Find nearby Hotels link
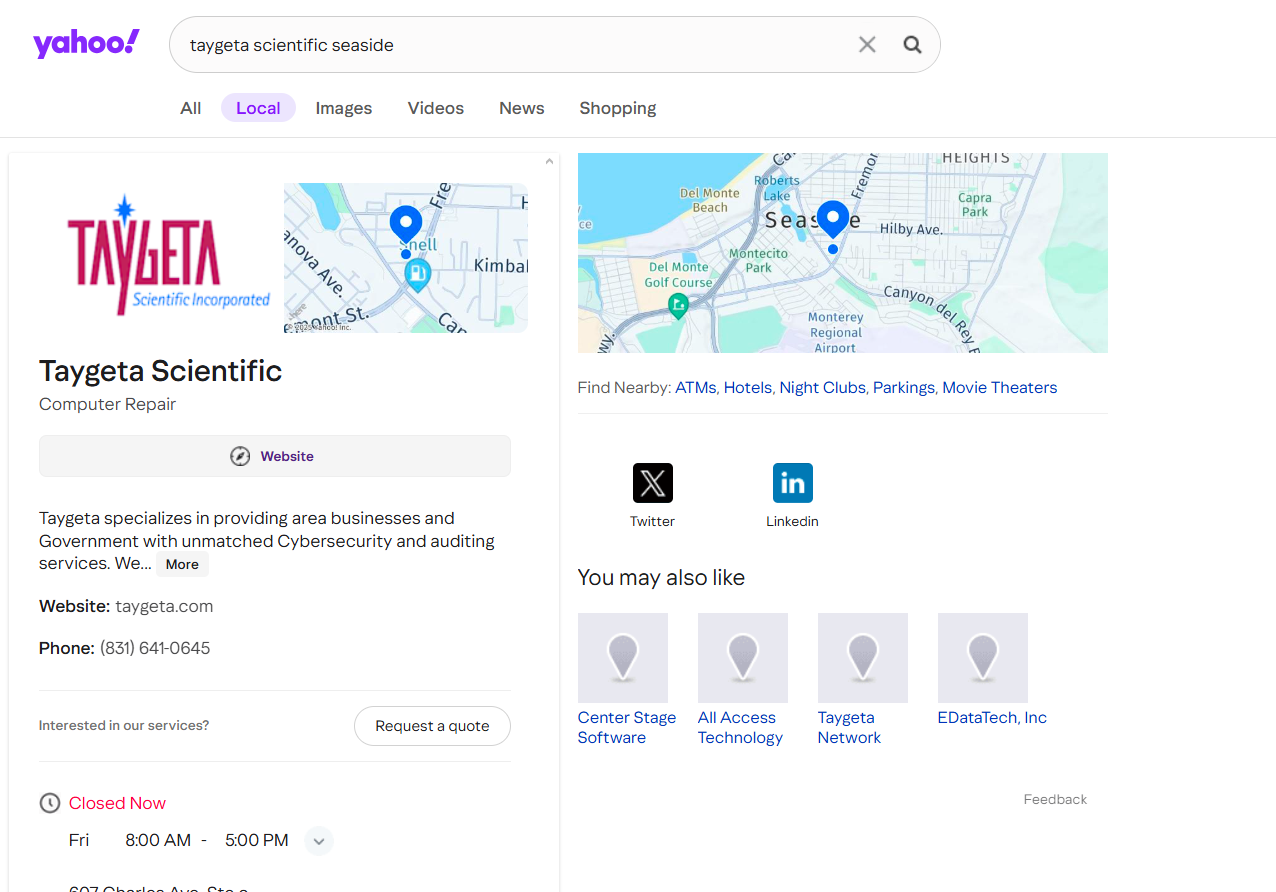The image size is (1276, 892). pyautogui.click(x=747, y=388)
